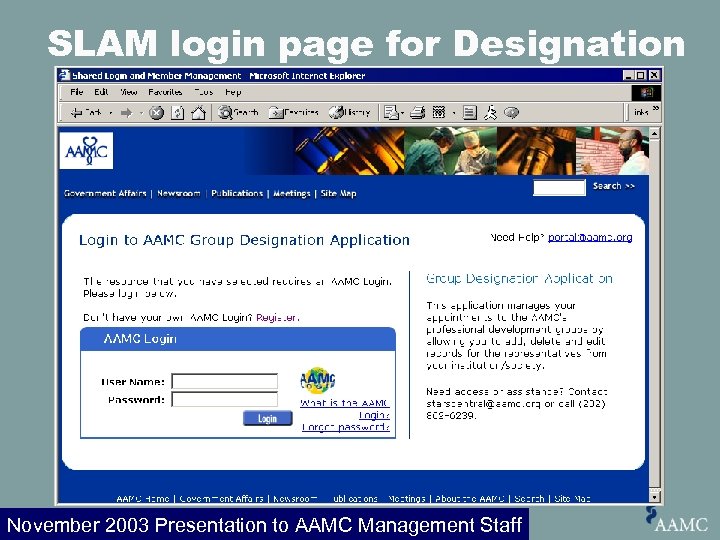Click the scrollbar down arrow
Viewport: 720px width, 540px height.
(655, 496)
